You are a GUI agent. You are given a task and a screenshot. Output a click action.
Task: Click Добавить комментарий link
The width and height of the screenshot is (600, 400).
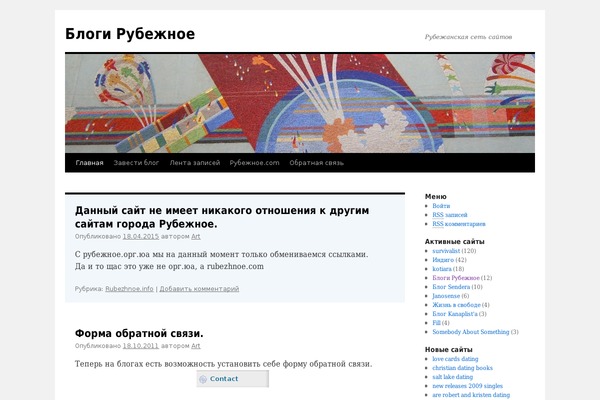(x=199, y=289)
